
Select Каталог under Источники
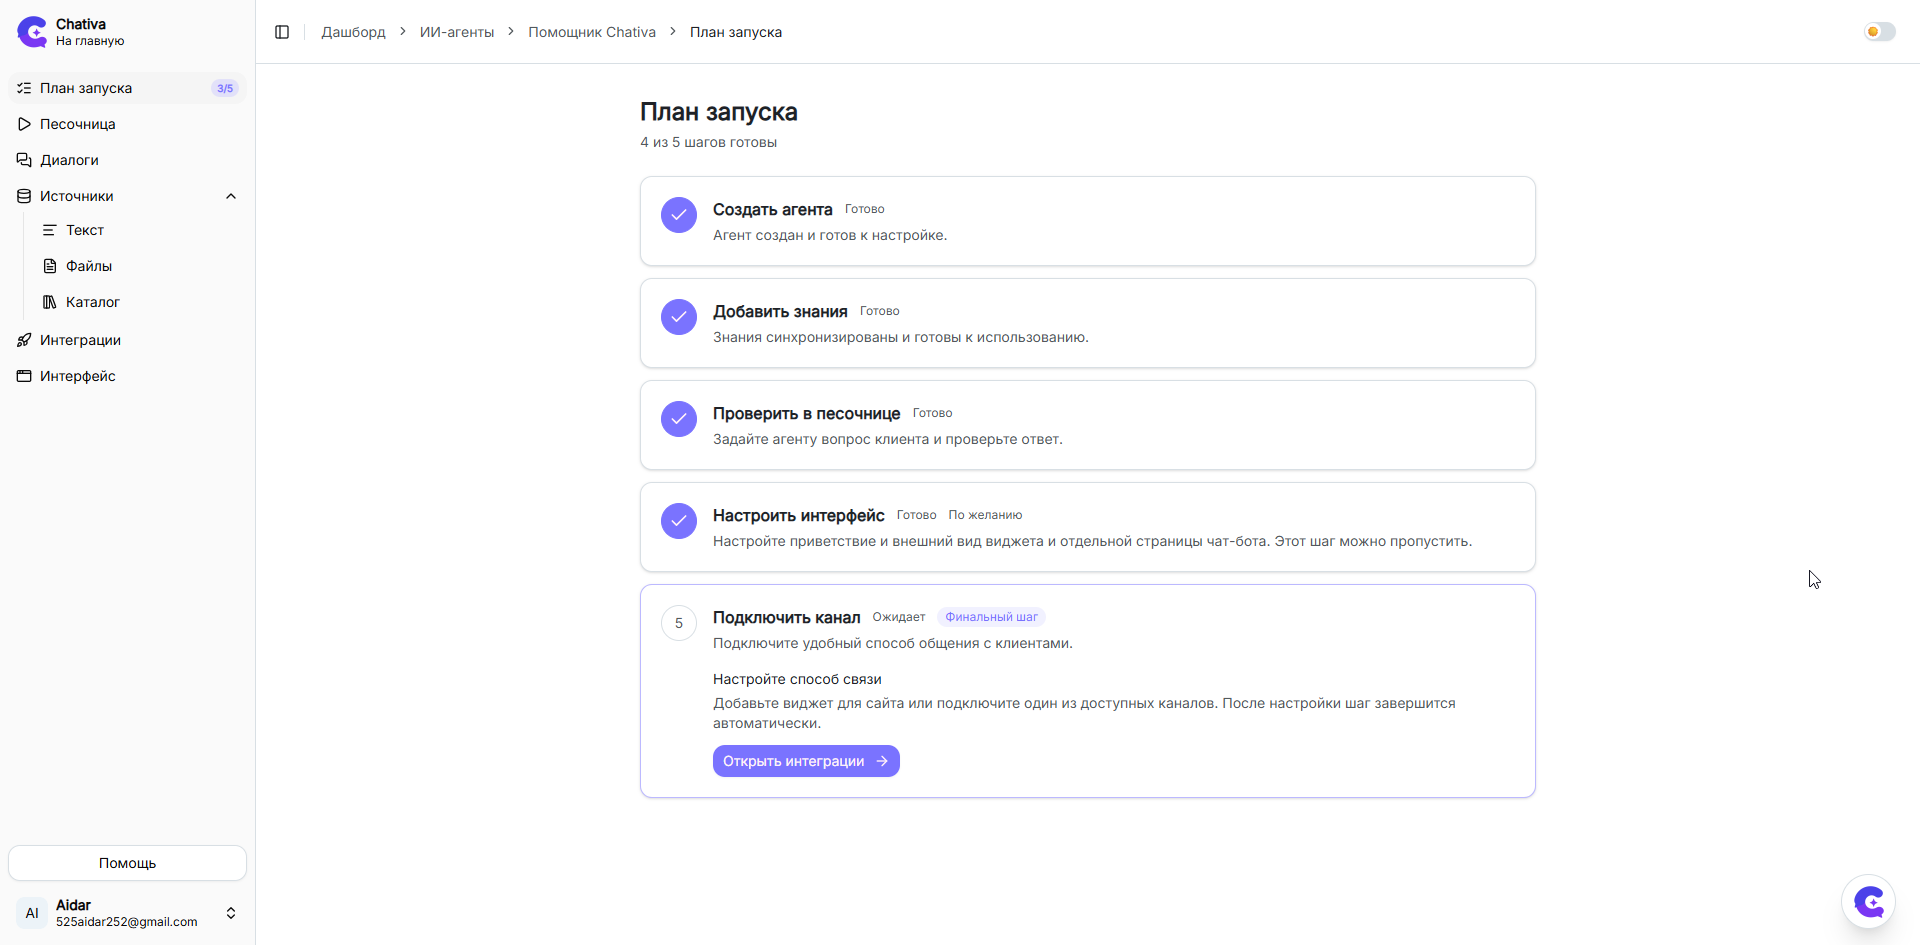[x=140, y=302]
